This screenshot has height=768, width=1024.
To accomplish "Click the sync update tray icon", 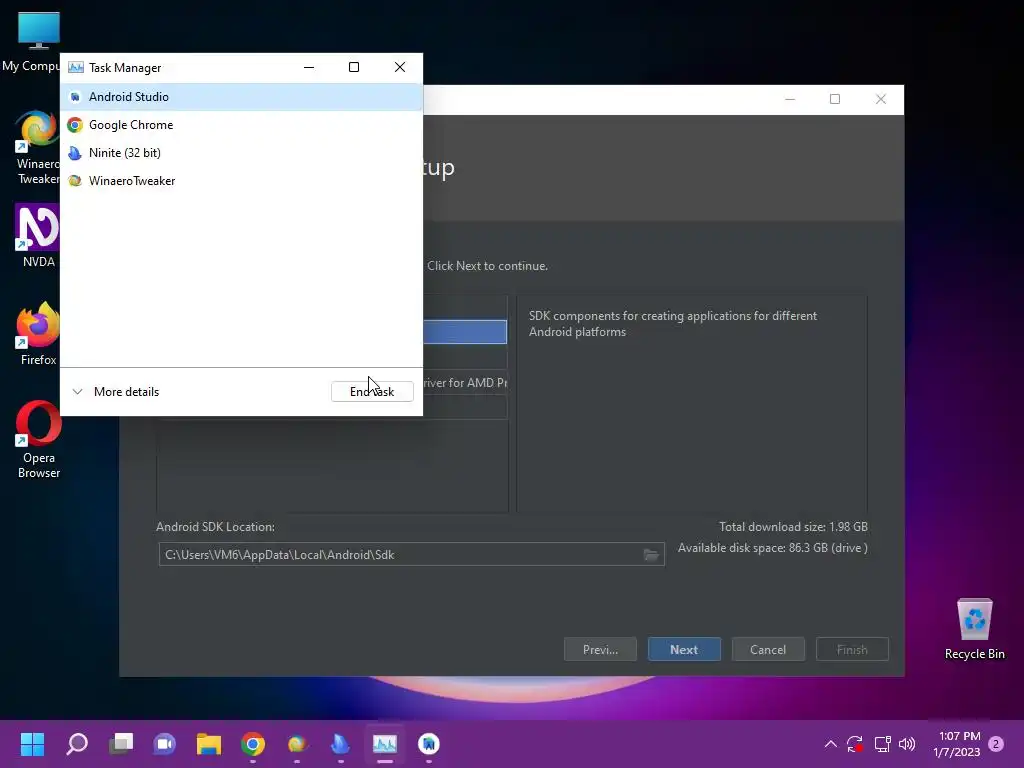I will (855, 744).
